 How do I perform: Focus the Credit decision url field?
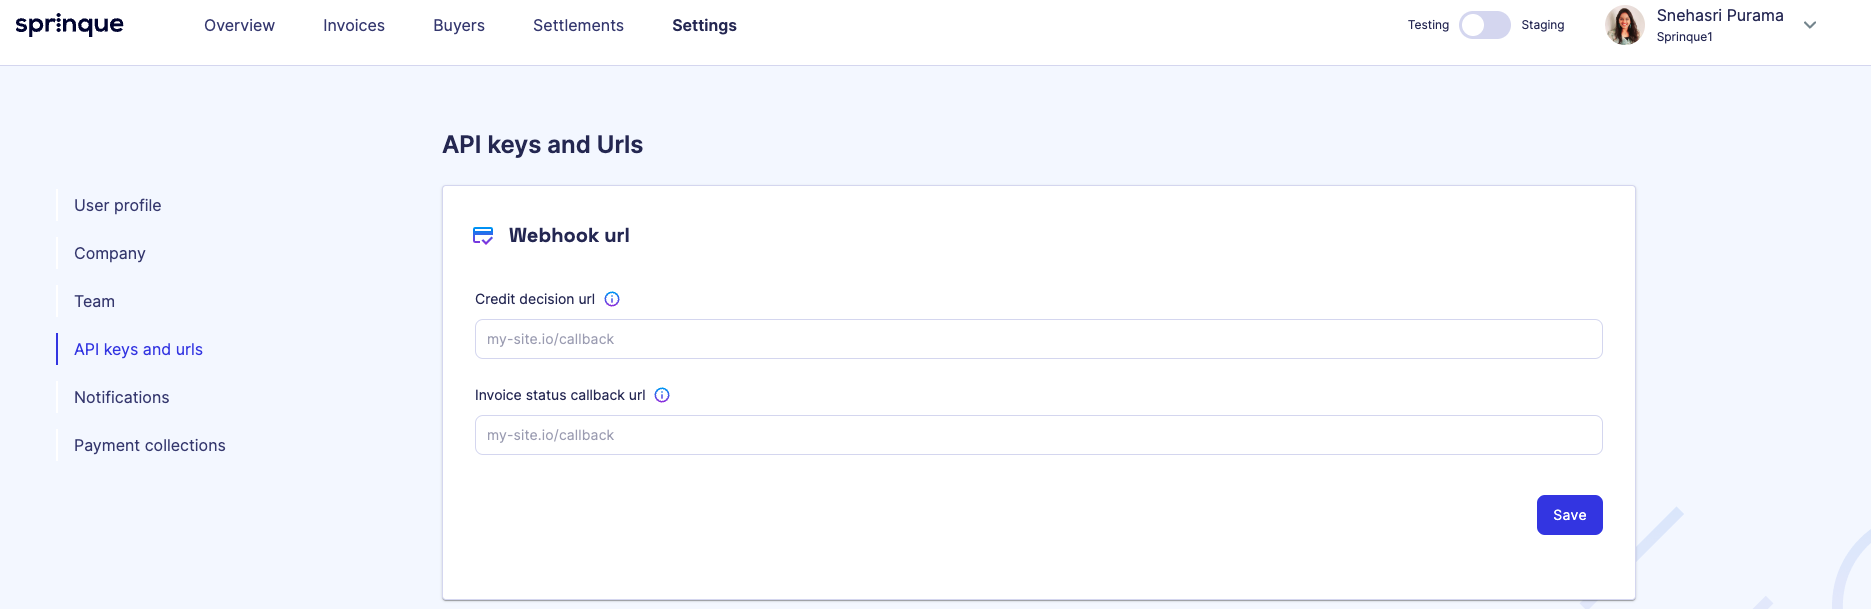click(x=1038, y=339)
